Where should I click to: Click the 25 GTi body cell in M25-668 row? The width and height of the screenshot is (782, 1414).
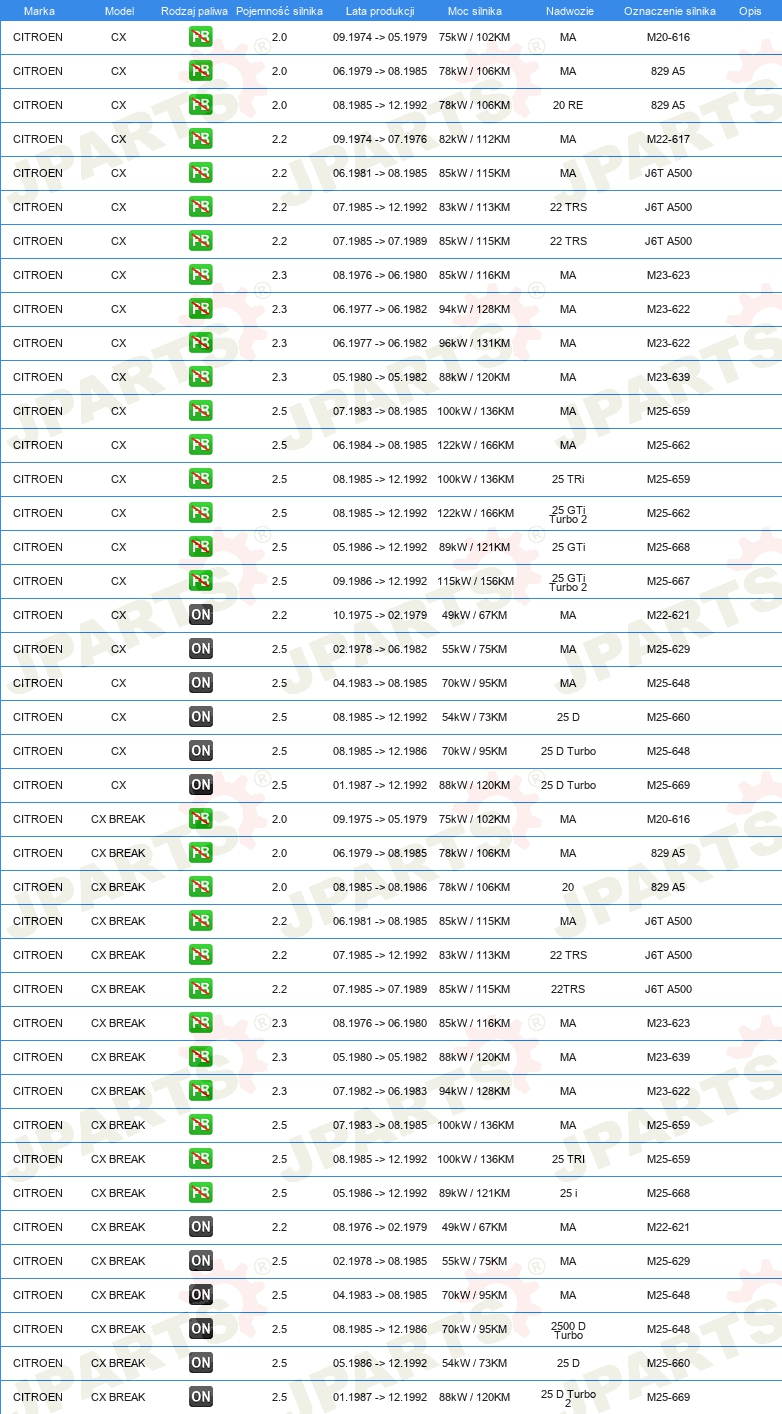pos(568,547)
